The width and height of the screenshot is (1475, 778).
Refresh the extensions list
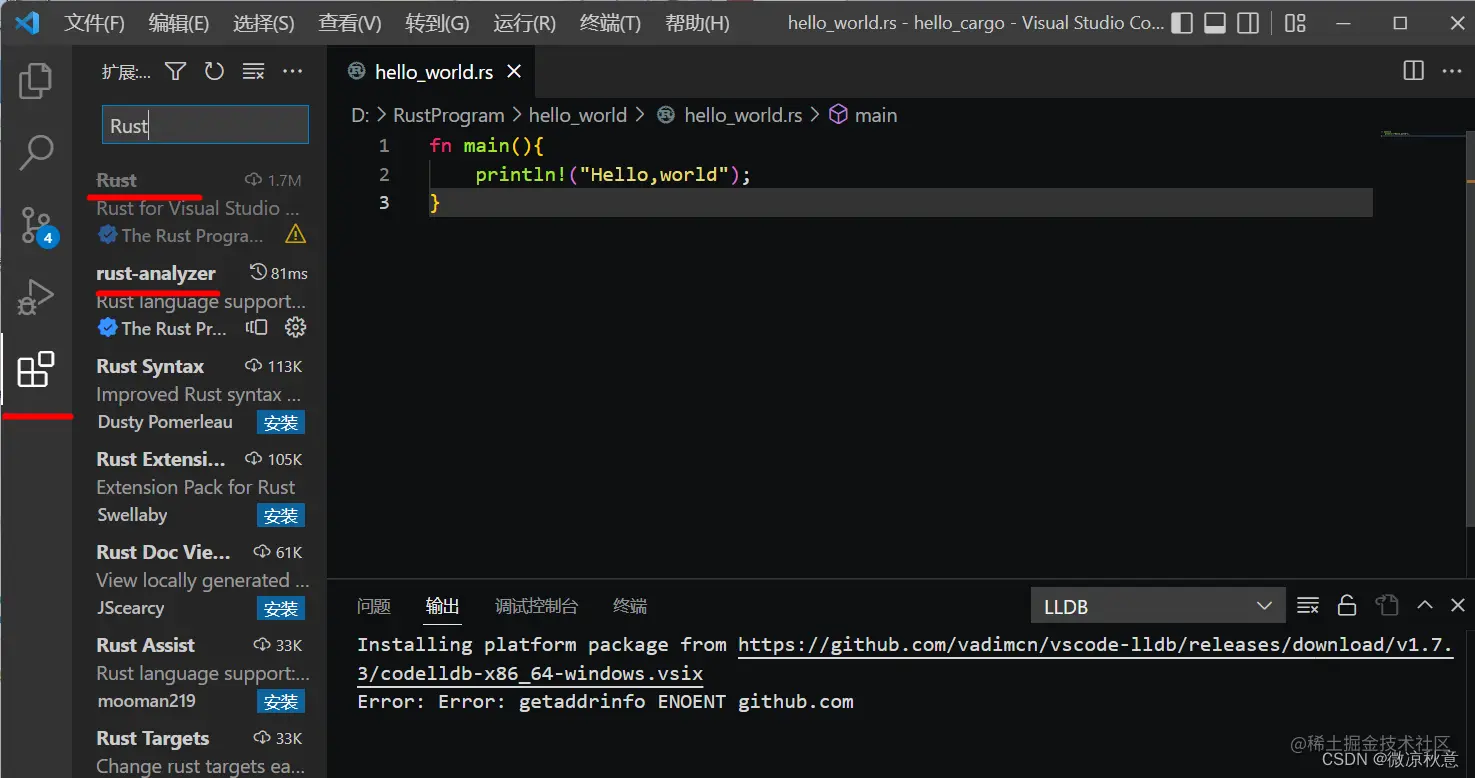coord(214,71)
